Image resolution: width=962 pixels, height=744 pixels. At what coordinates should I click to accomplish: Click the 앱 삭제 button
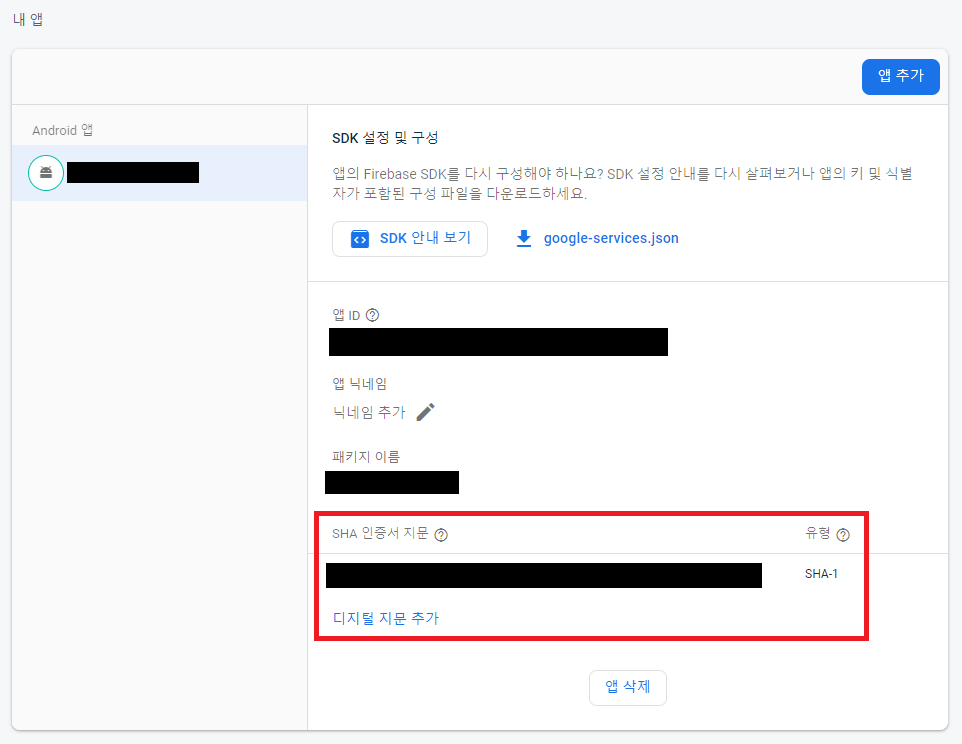coord(628,688)
